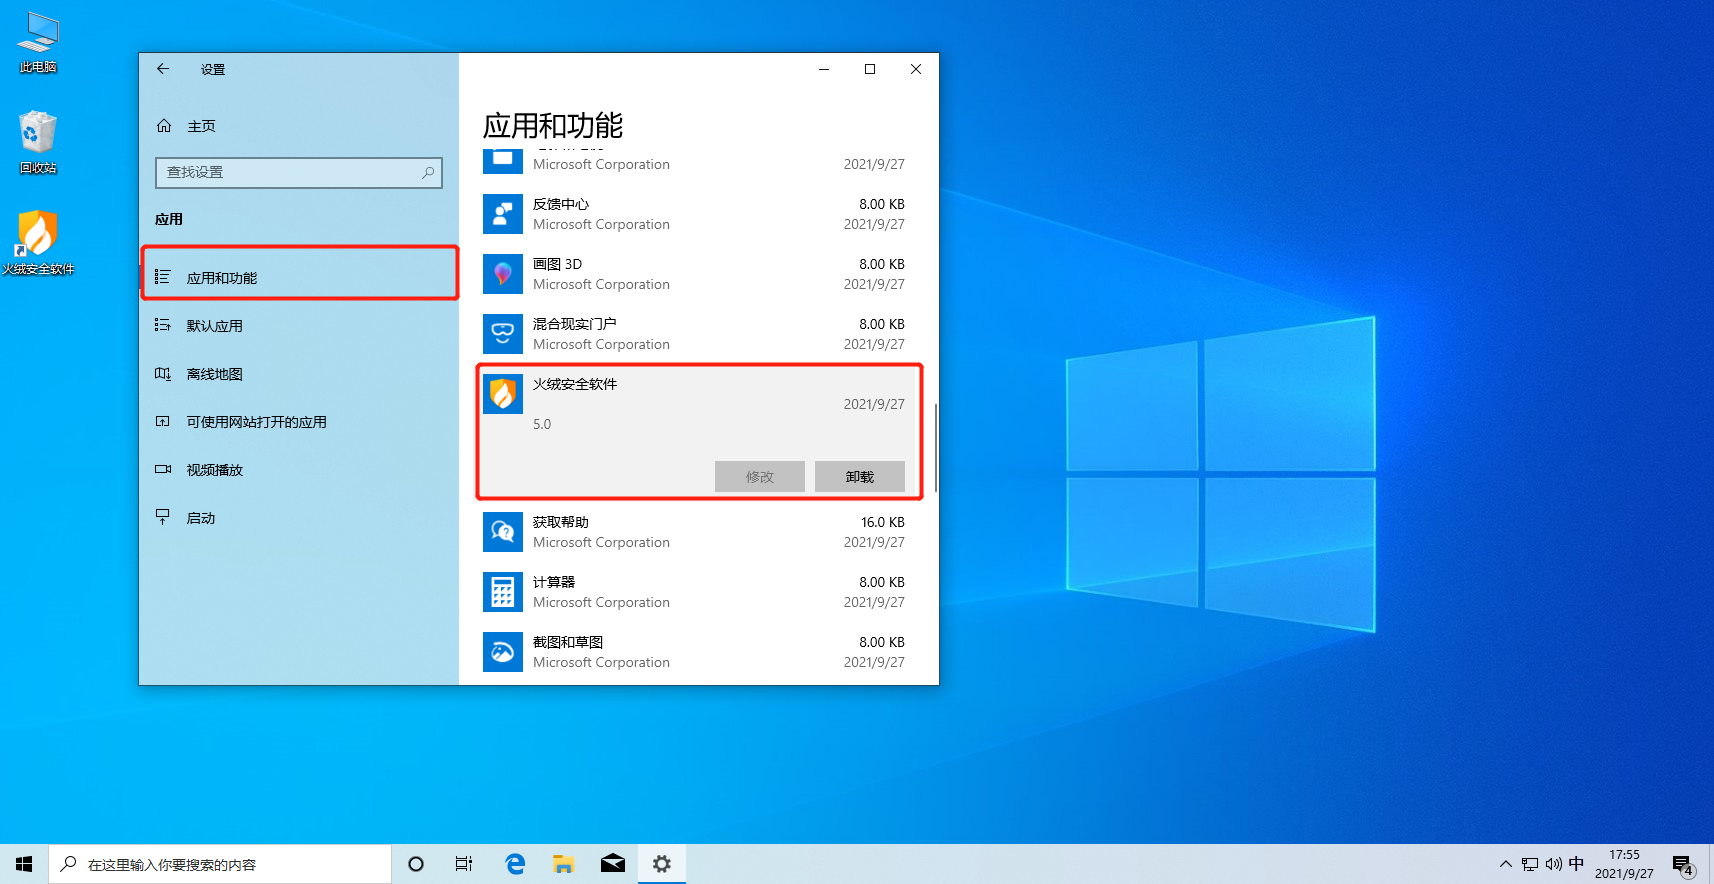The height and width of the screenshot is (884, 1714).
Task: Click the 中 input method indicator
Action: click(1577, 864)
